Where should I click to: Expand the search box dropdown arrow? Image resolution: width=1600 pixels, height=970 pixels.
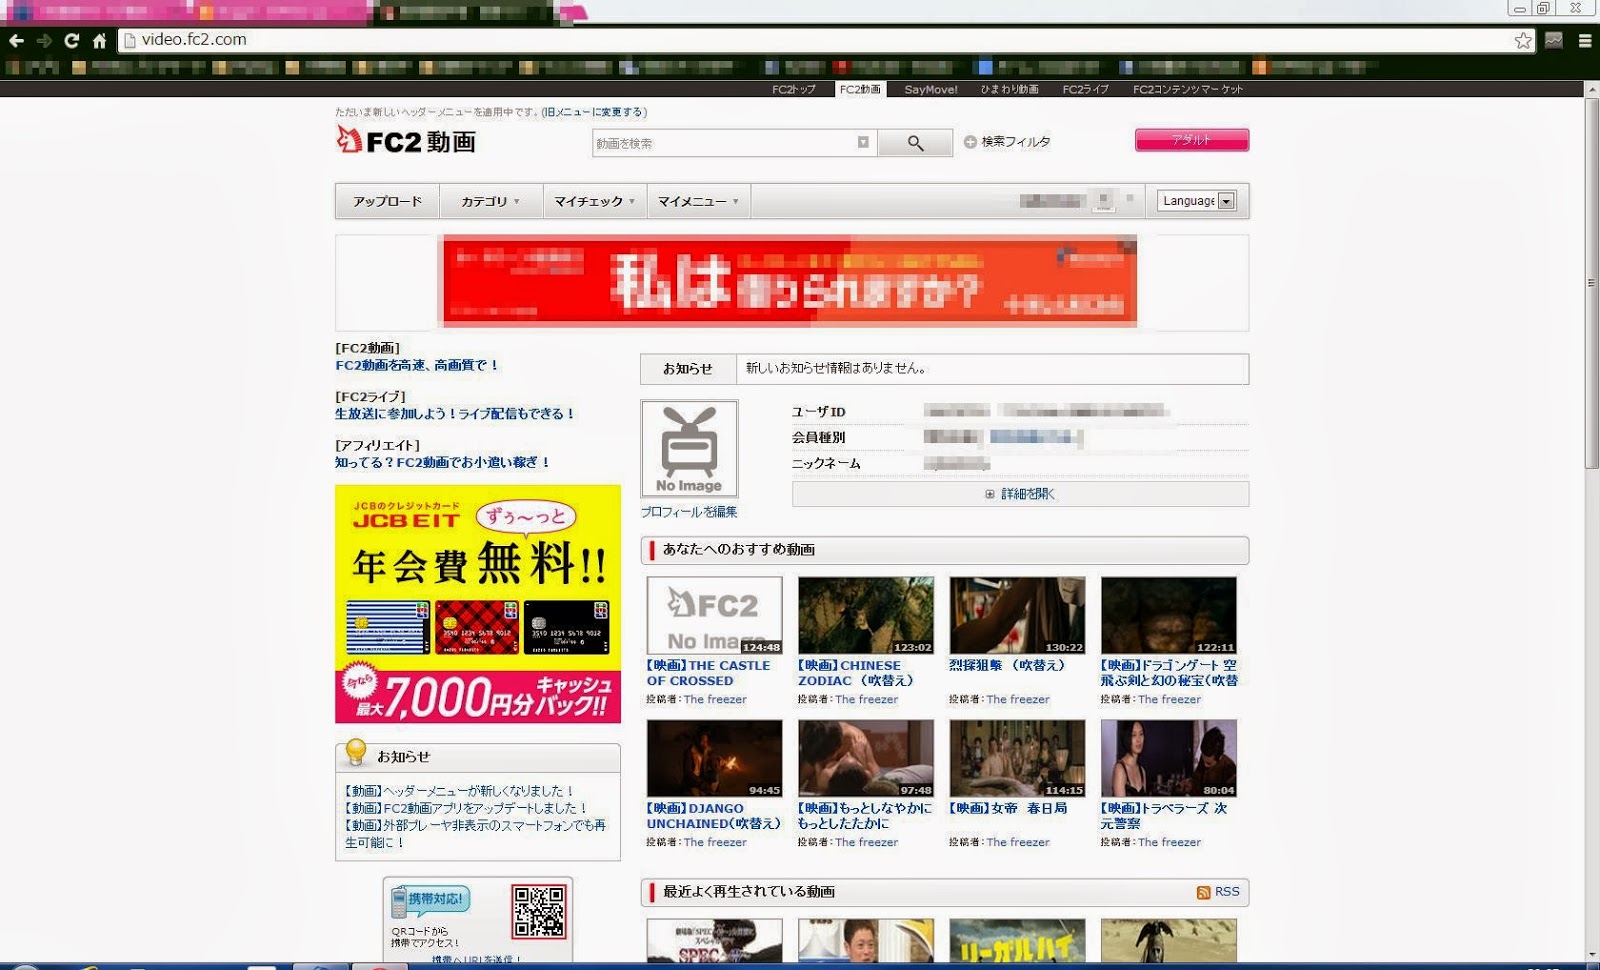(863, 143)
